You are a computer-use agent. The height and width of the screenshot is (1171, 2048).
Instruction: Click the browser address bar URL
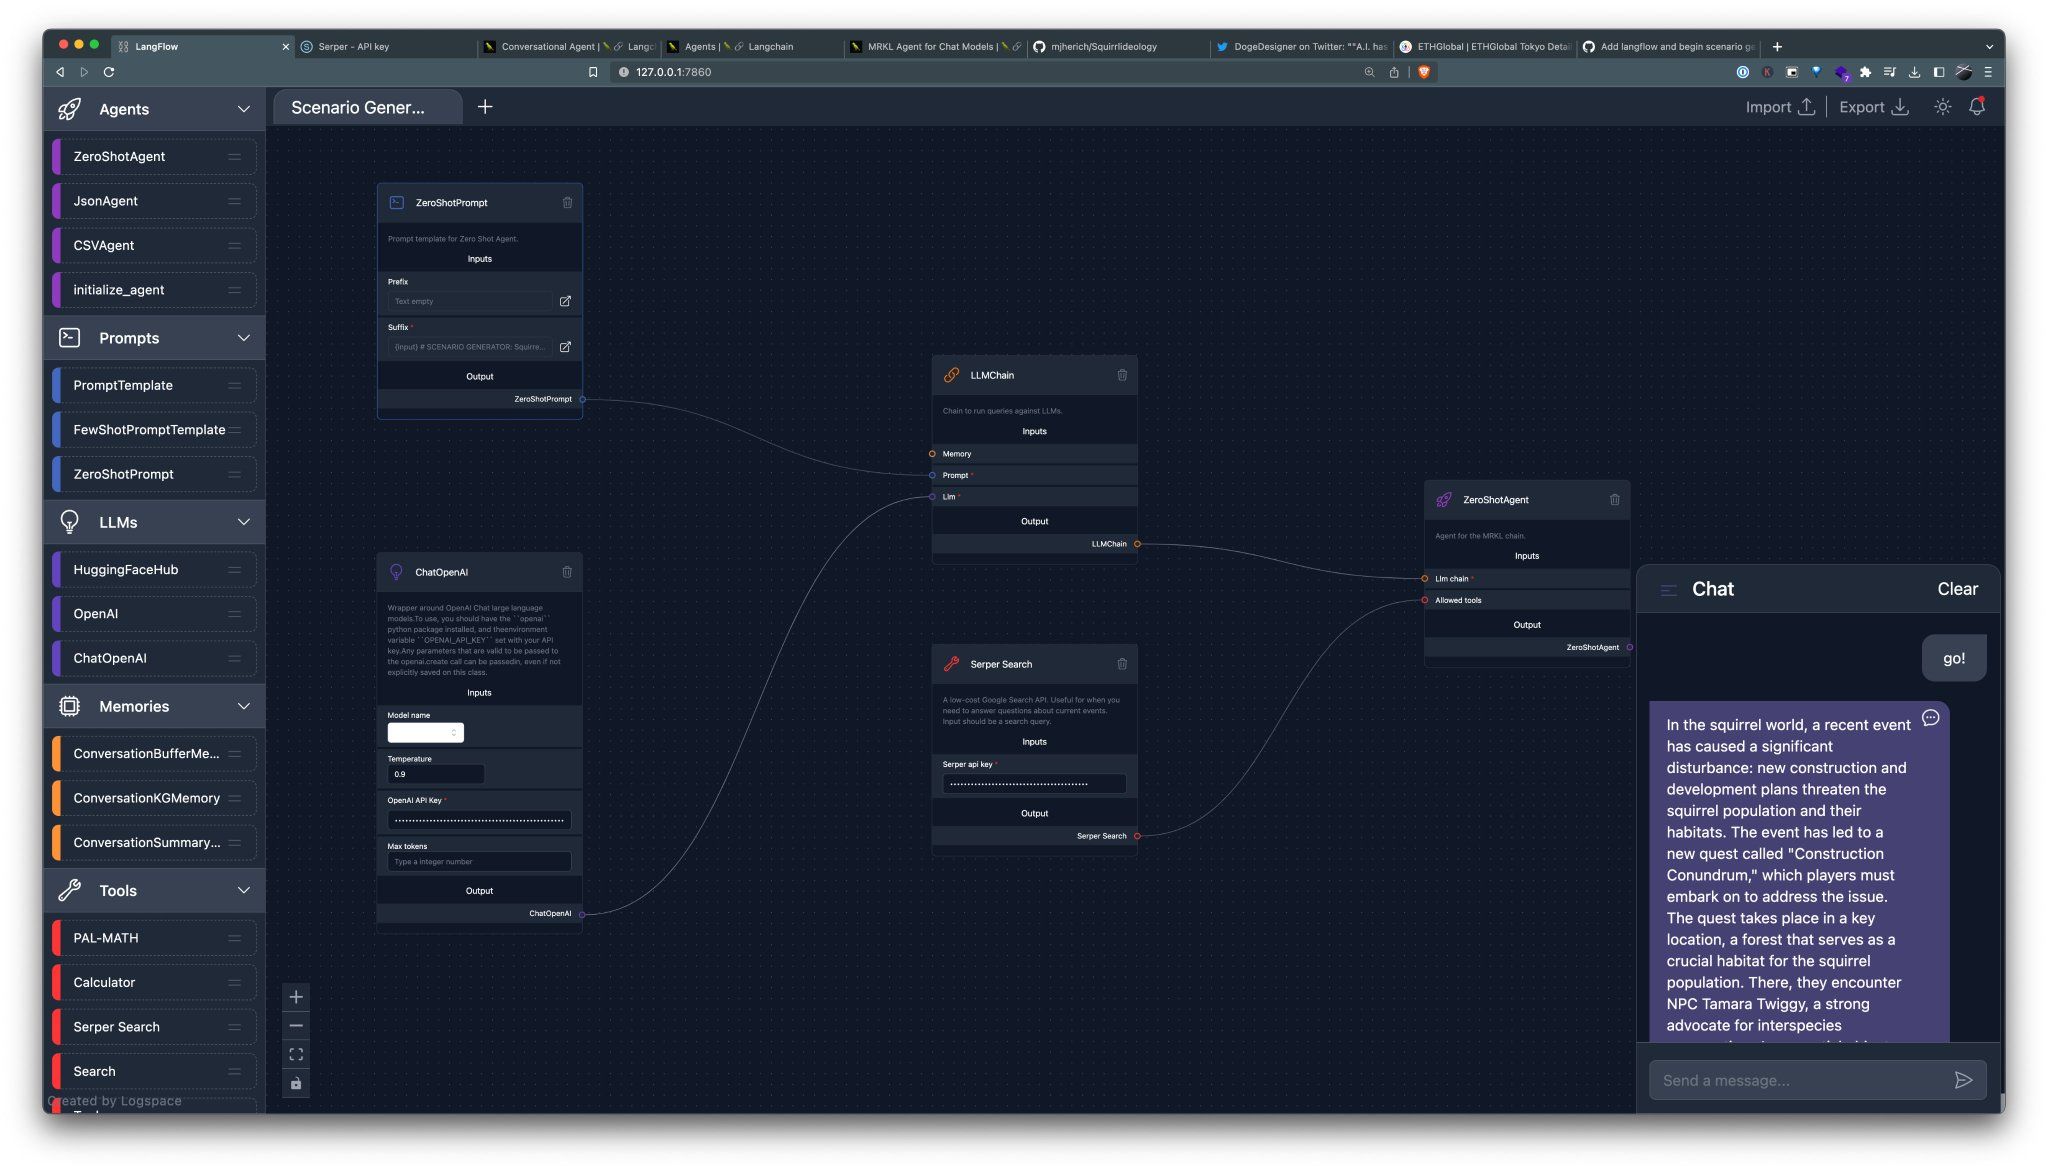[673, 72]
